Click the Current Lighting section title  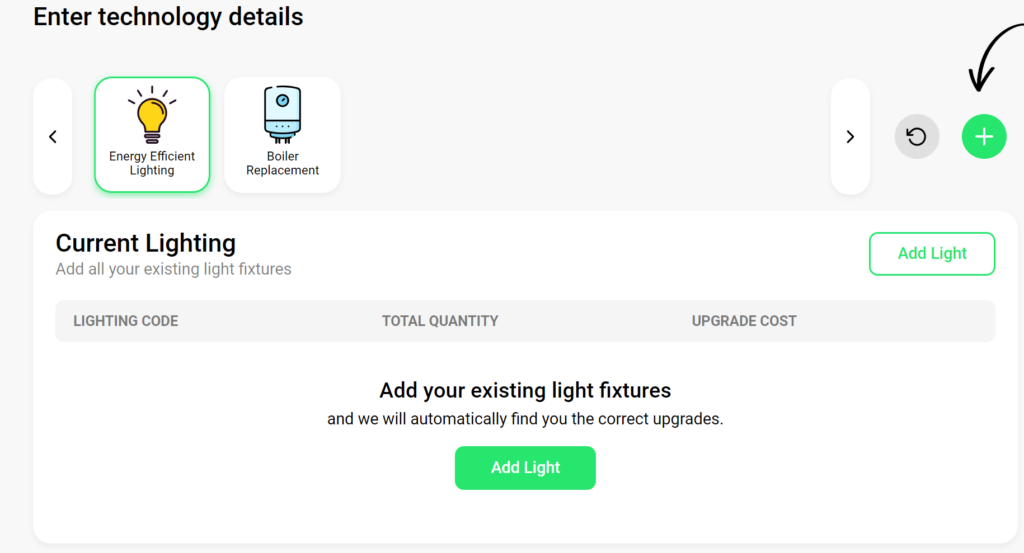[x=146, y=243]
